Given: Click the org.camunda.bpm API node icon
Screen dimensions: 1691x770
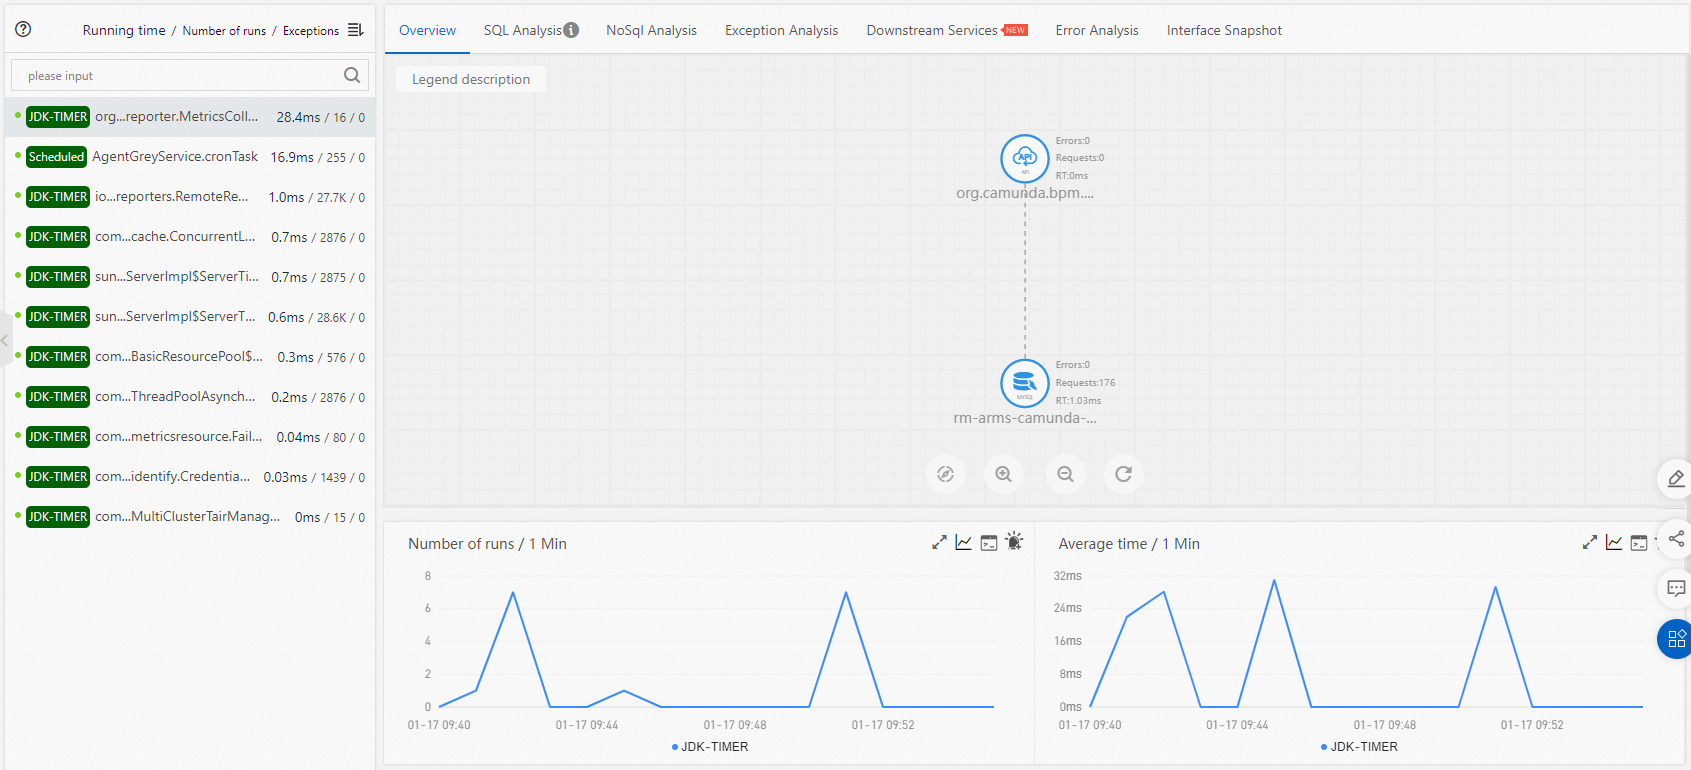Looking at the screenshot, I should point(1024,158).
